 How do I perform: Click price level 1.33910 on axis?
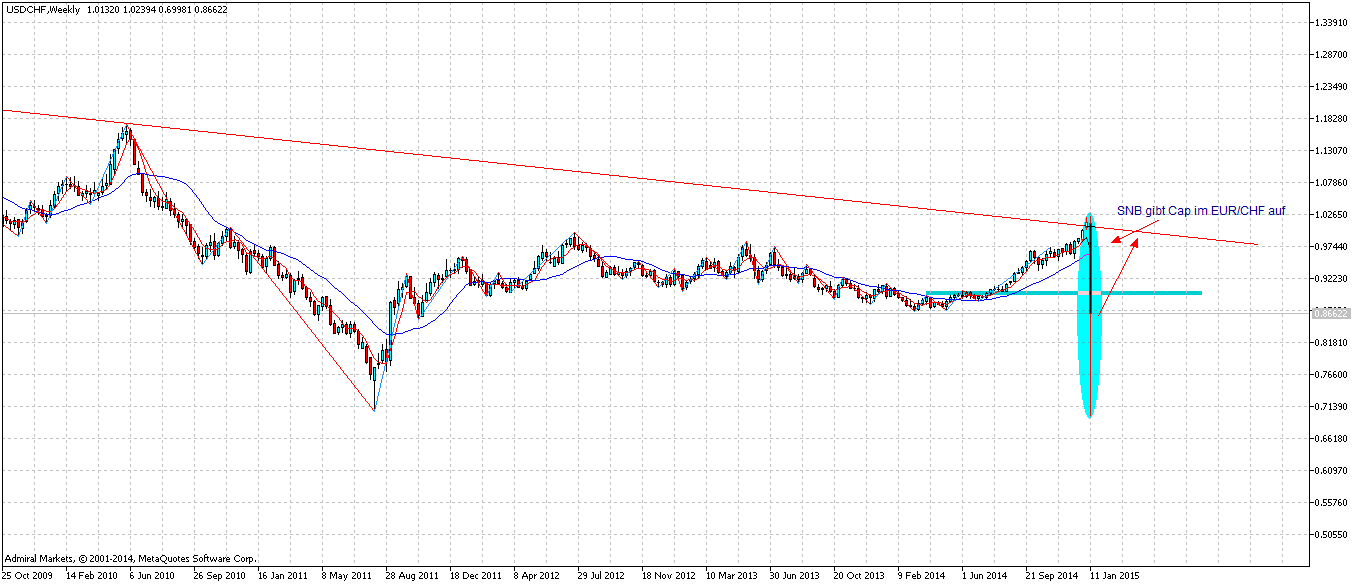pyautogui.click(x=1329, y=22)
